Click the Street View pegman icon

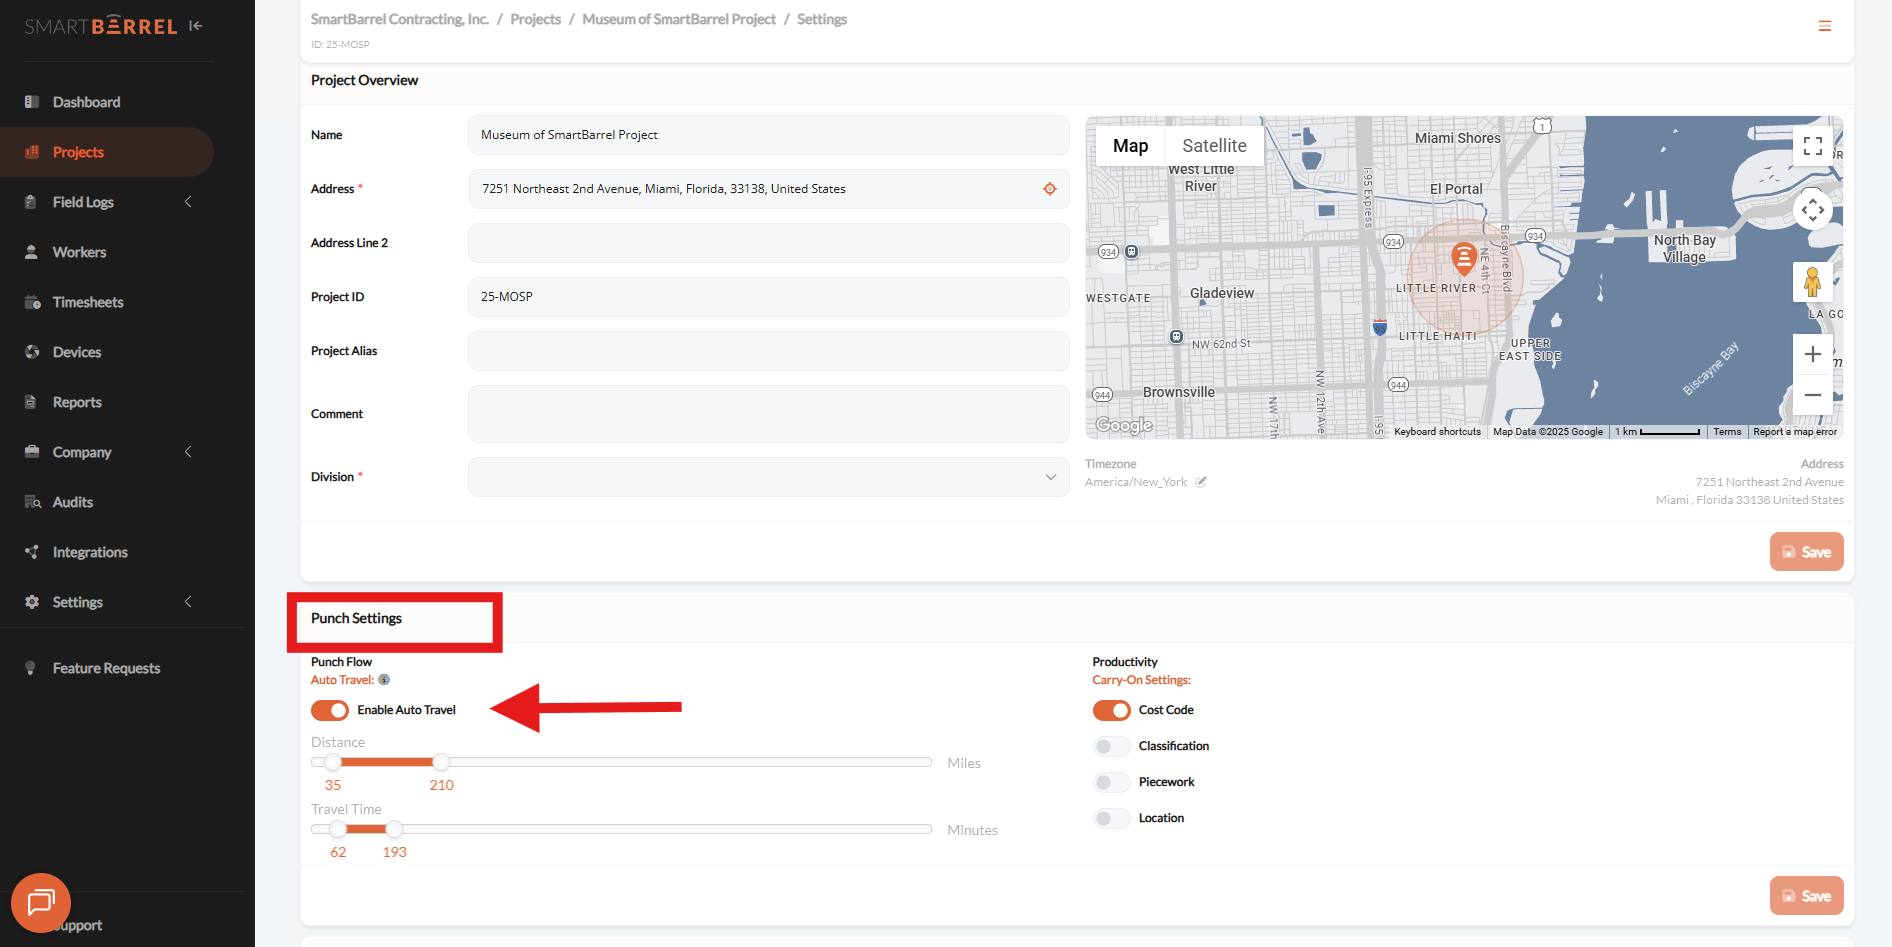(1812, 283)
